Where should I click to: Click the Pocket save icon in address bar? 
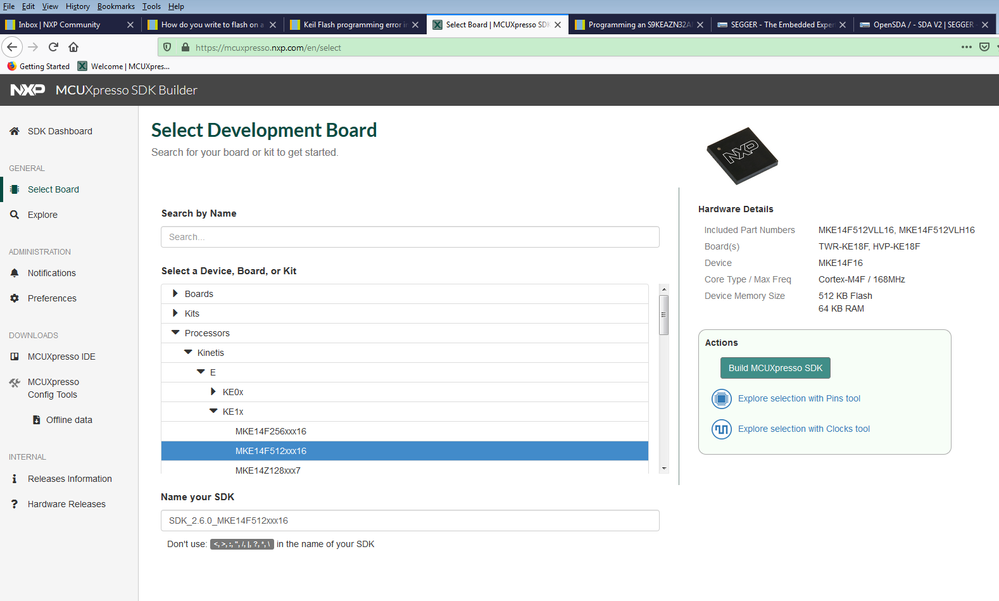pos(984,47)
